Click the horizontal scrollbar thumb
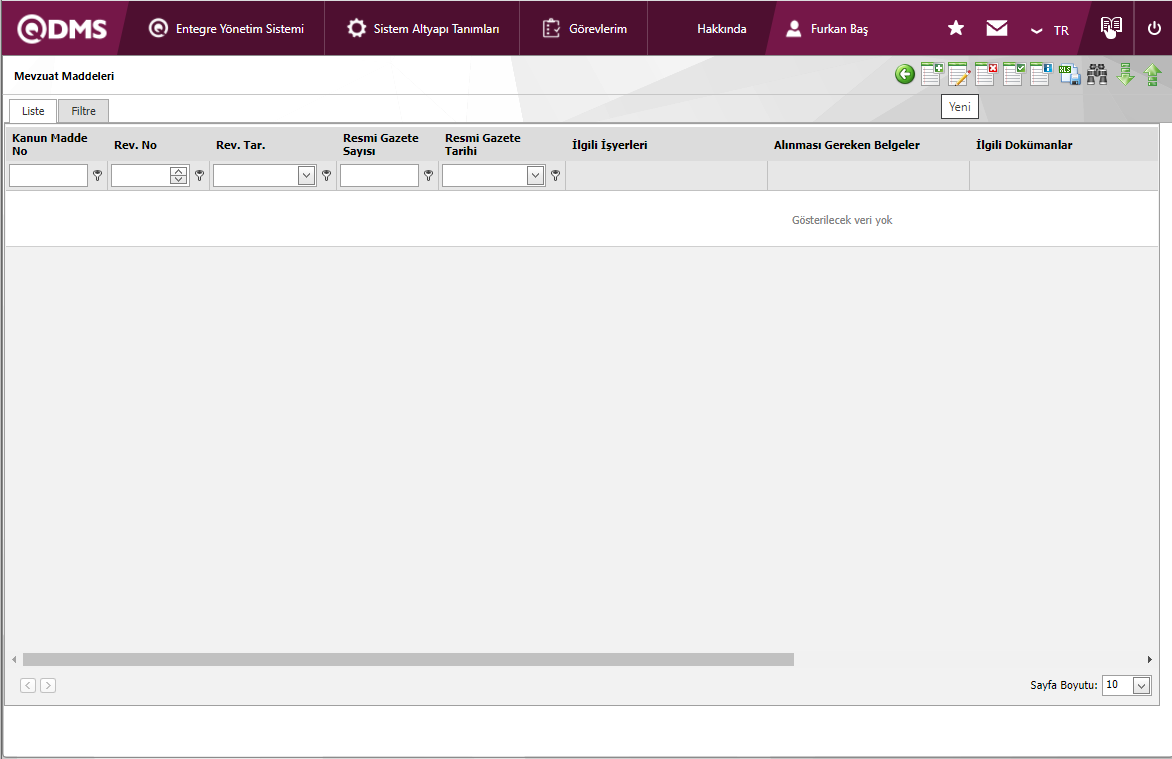 pos(408,660)
